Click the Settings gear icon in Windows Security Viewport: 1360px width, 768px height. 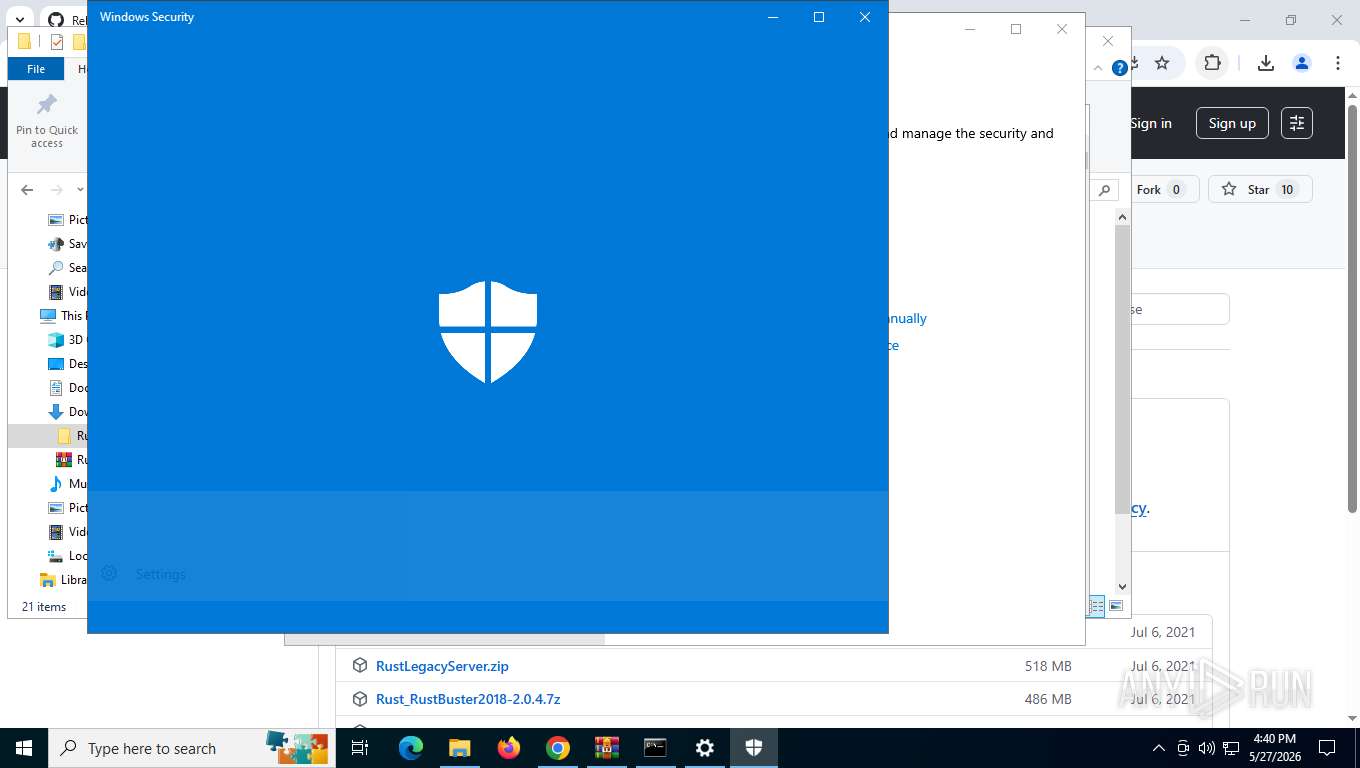coord(109,573)
